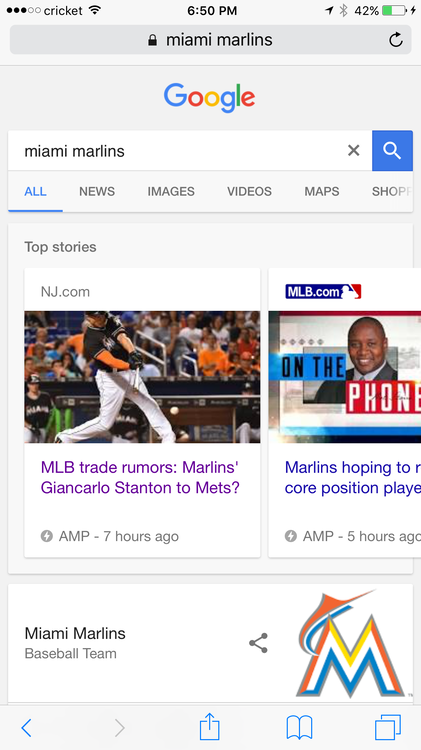Tap the Google logo
Image resolution: width=421 pixels, height=750 pixels.
210,98
